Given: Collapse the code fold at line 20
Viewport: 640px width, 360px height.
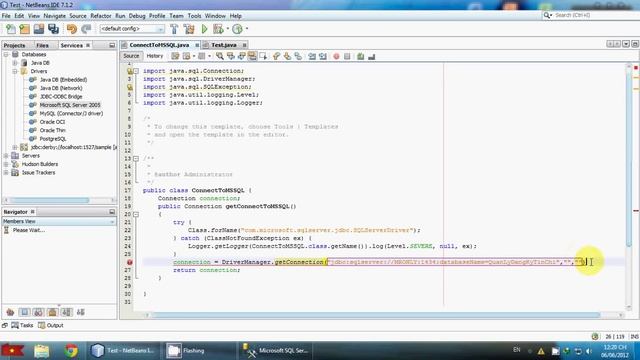Looking at the screenshot, I should point(136,214).
